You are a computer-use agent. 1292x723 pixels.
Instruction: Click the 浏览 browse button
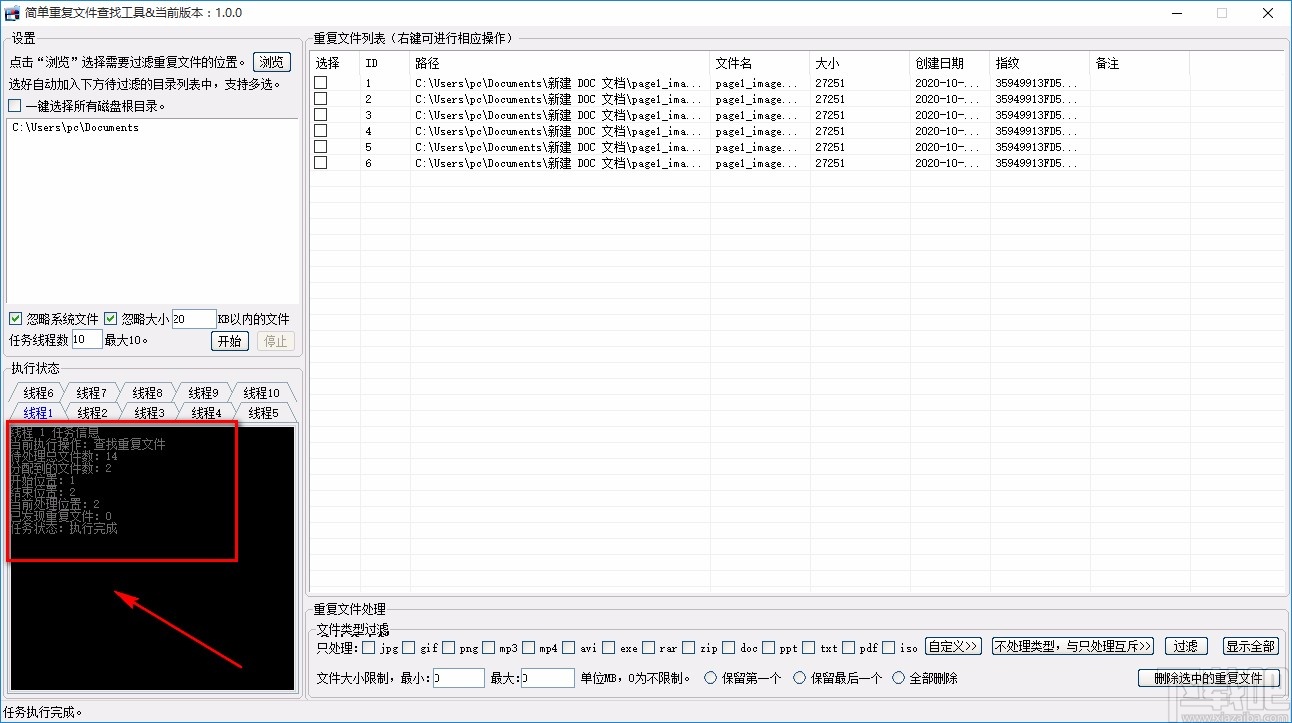click(272, 62)
